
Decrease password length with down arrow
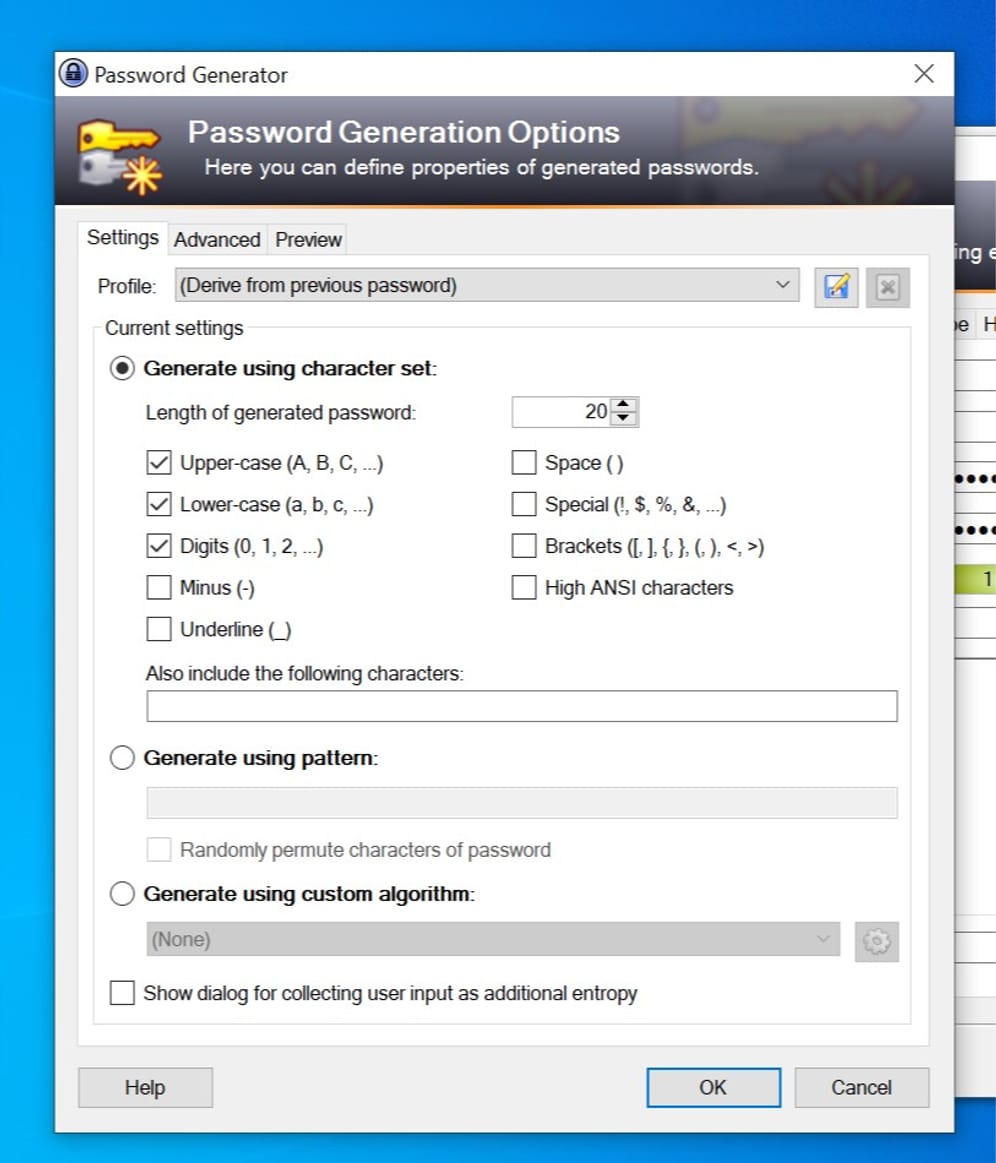(x=624, y=418)
